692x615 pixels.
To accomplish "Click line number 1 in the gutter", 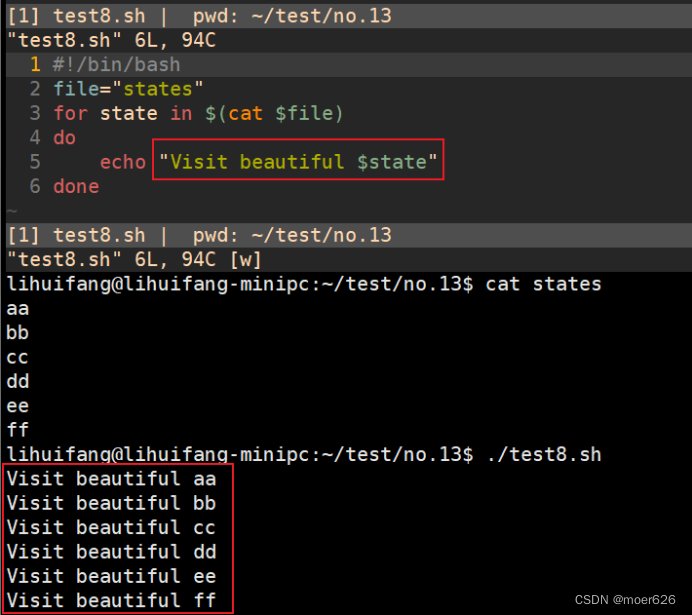I will point(35,65).
